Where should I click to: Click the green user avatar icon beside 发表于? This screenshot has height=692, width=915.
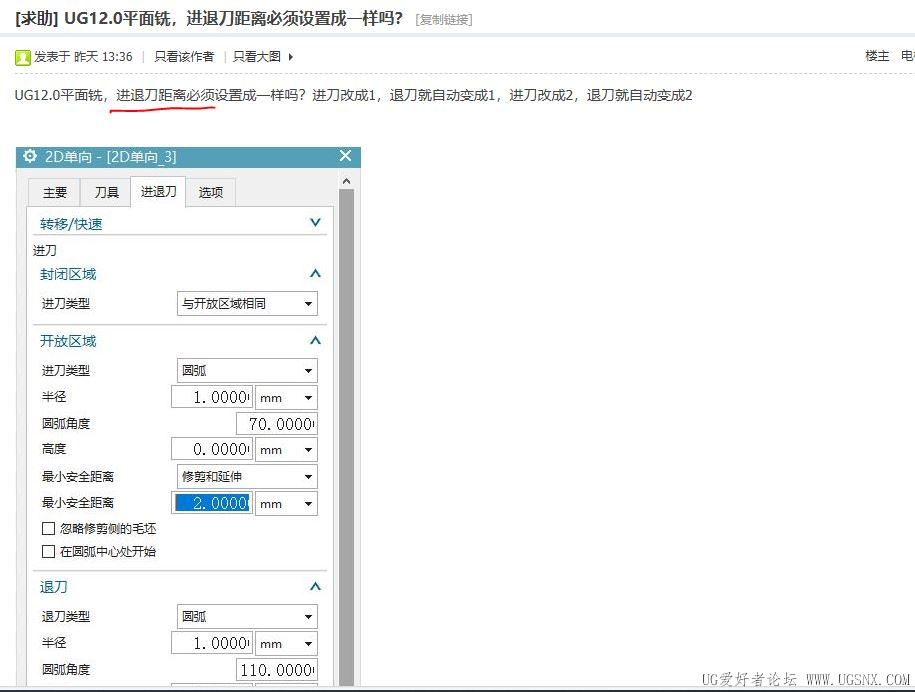(22, 57)
